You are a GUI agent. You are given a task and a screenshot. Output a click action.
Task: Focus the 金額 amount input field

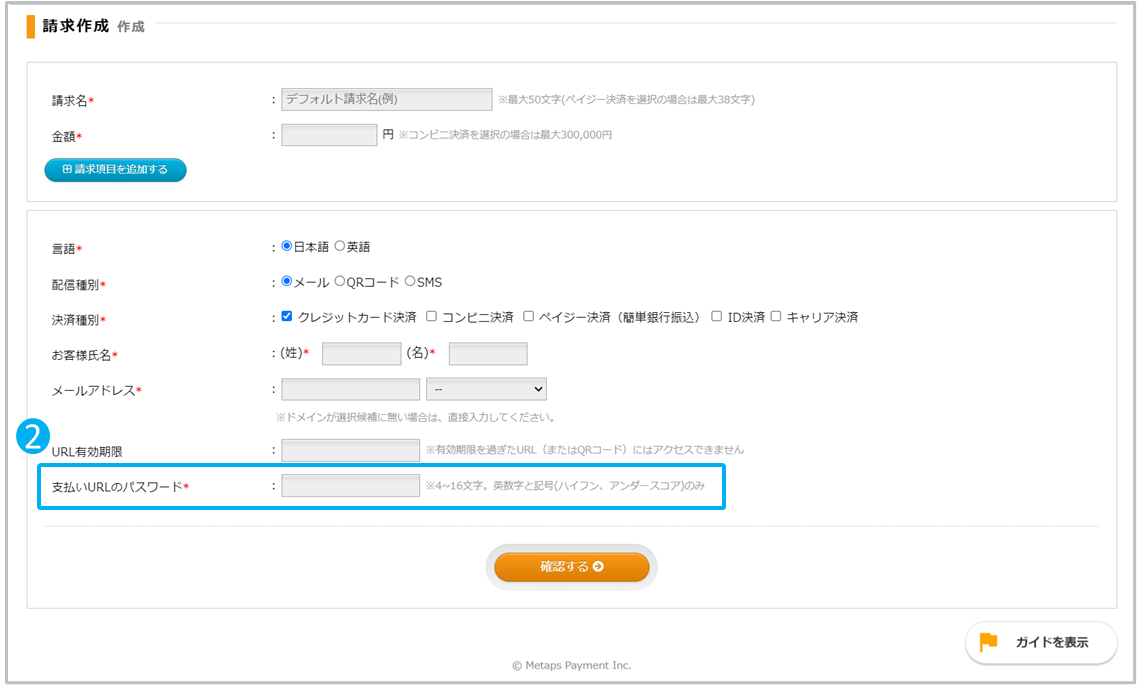[x=329, y=134]
